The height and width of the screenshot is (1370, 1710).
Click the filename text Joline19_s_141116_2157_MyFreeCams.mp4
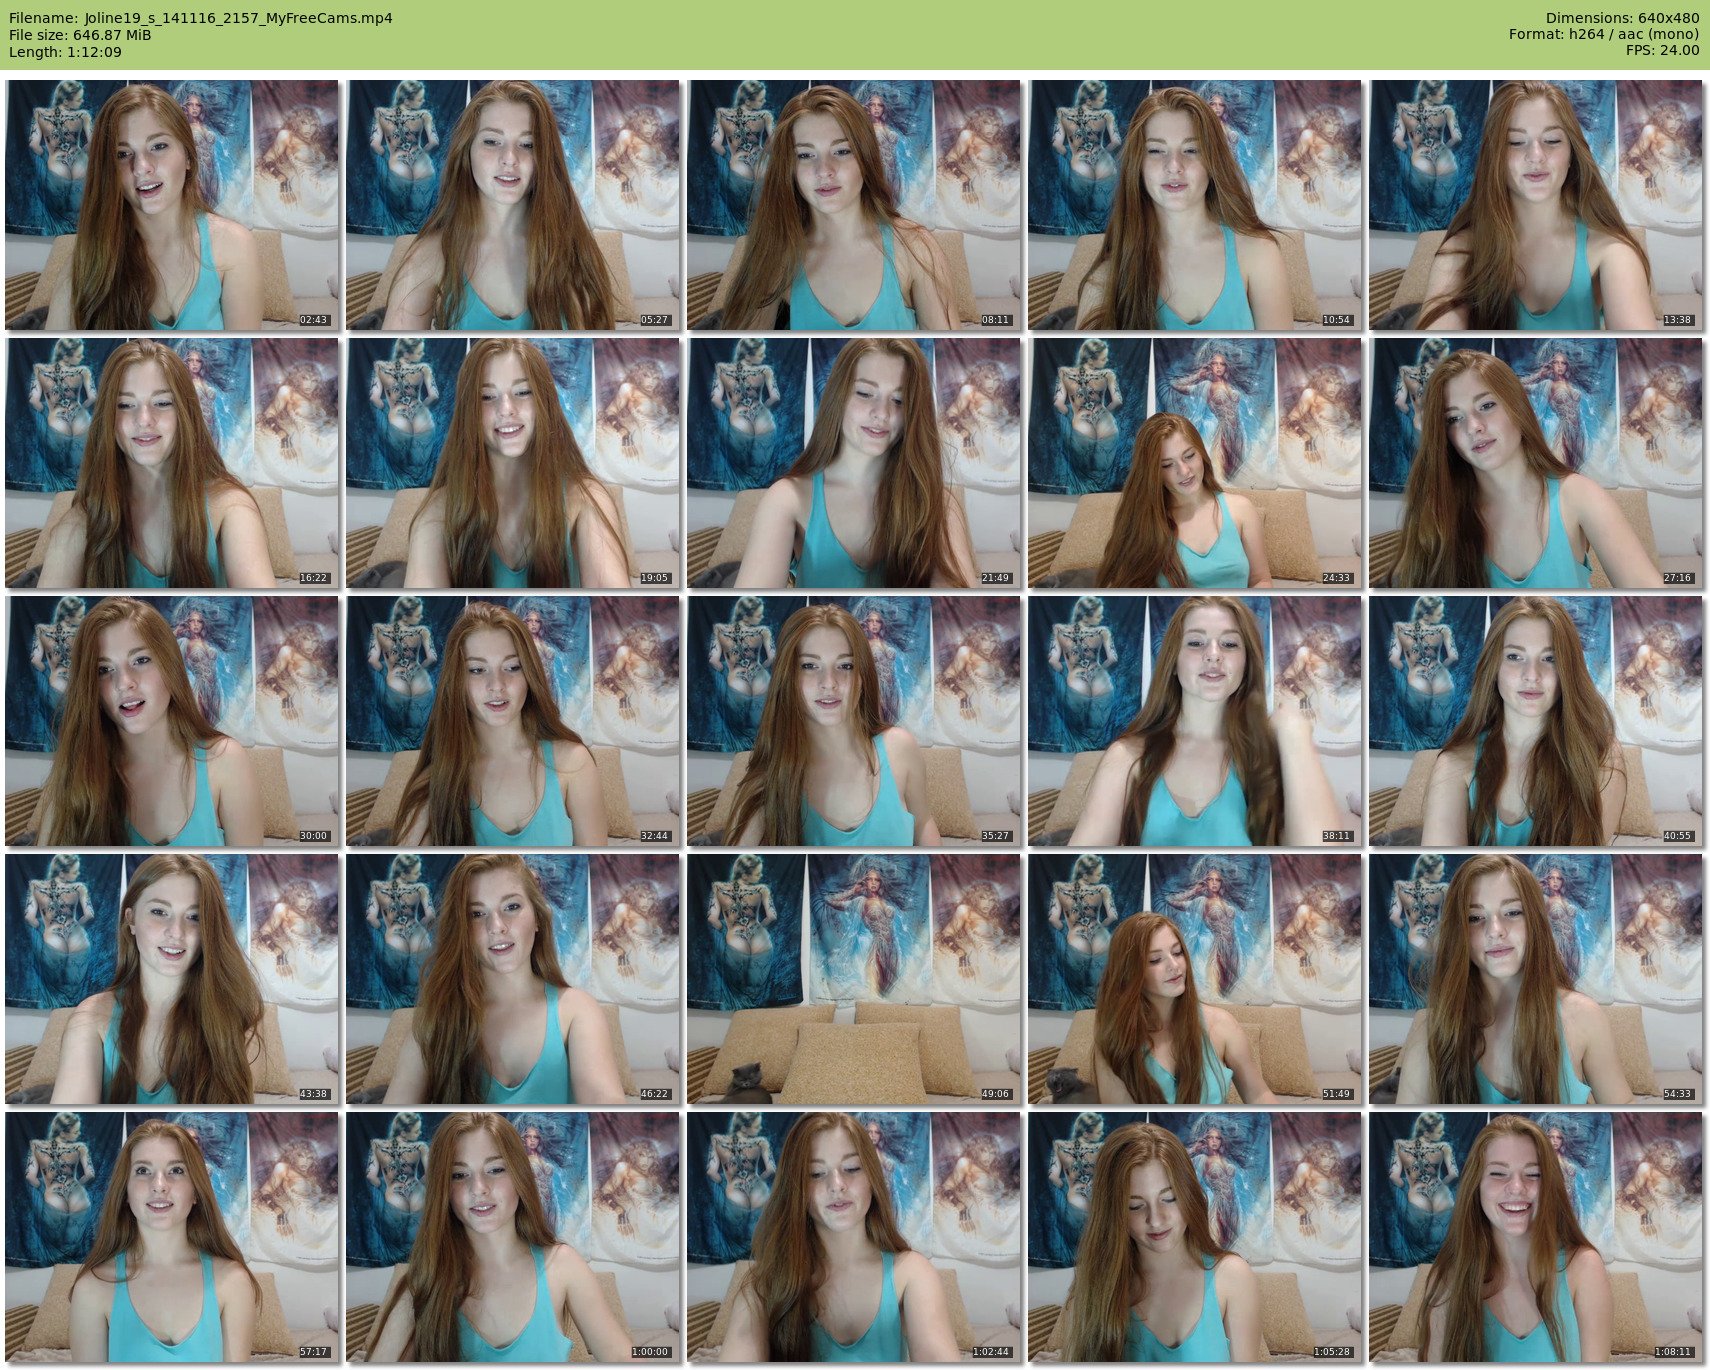(x=239, y=18)
